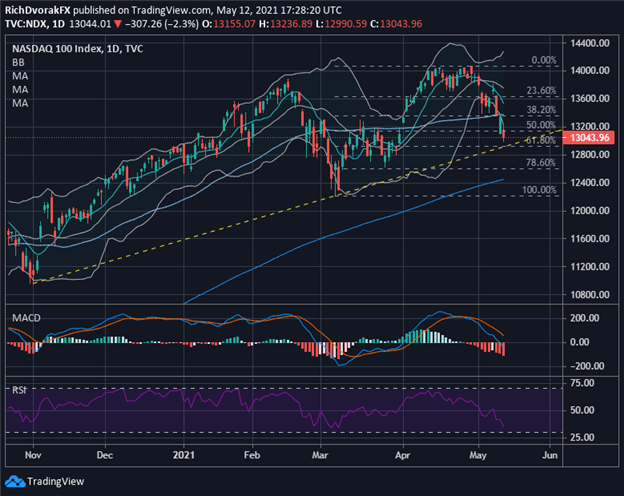Click the 2021 label on time axis
Image resolution: width=624 pixels, height=496 pixels.
tap(184, 455)
